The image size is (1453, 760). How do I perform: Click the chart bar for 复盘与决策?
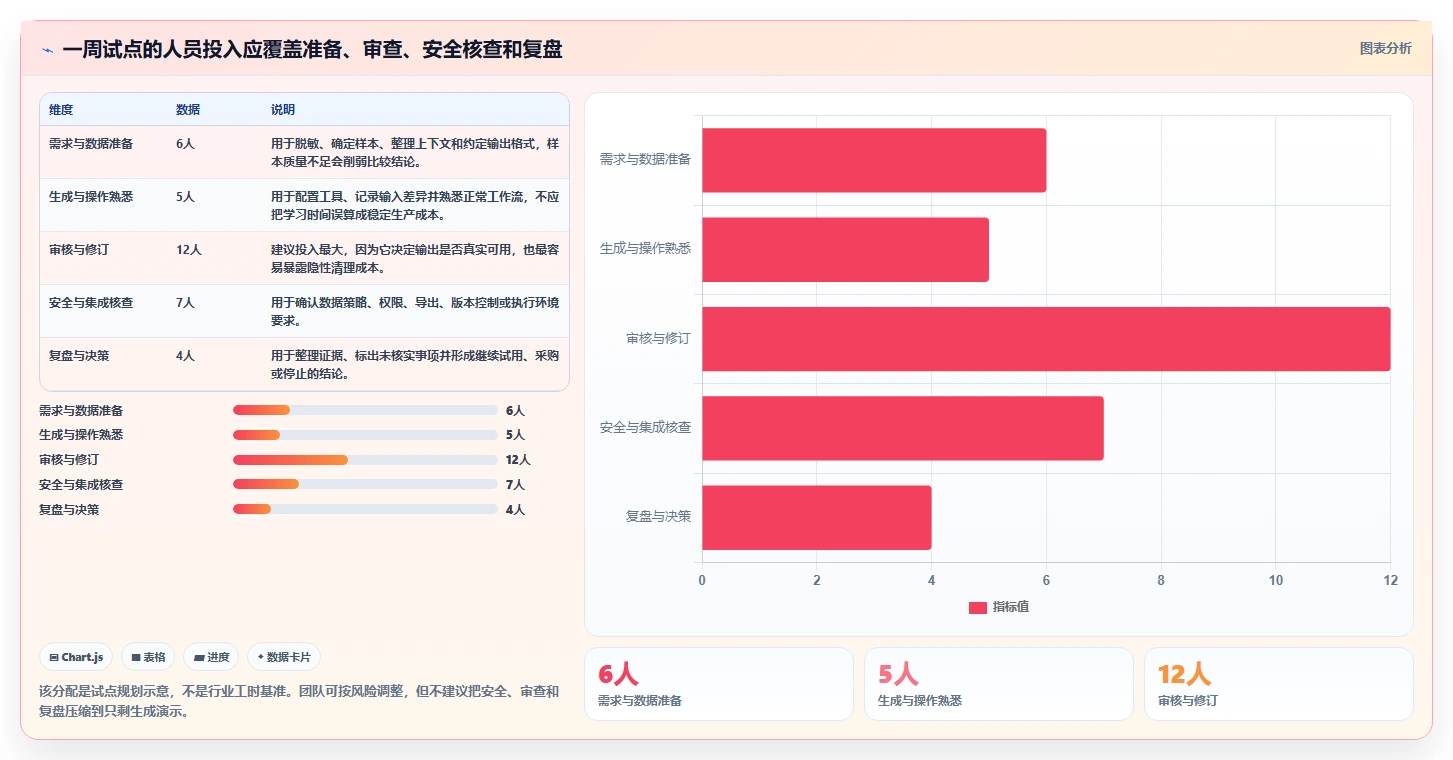pos(816,517)
